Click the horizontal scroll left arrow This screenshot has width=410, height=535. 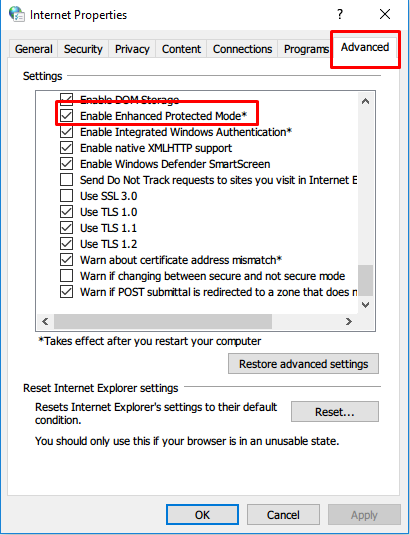point(45,321)
